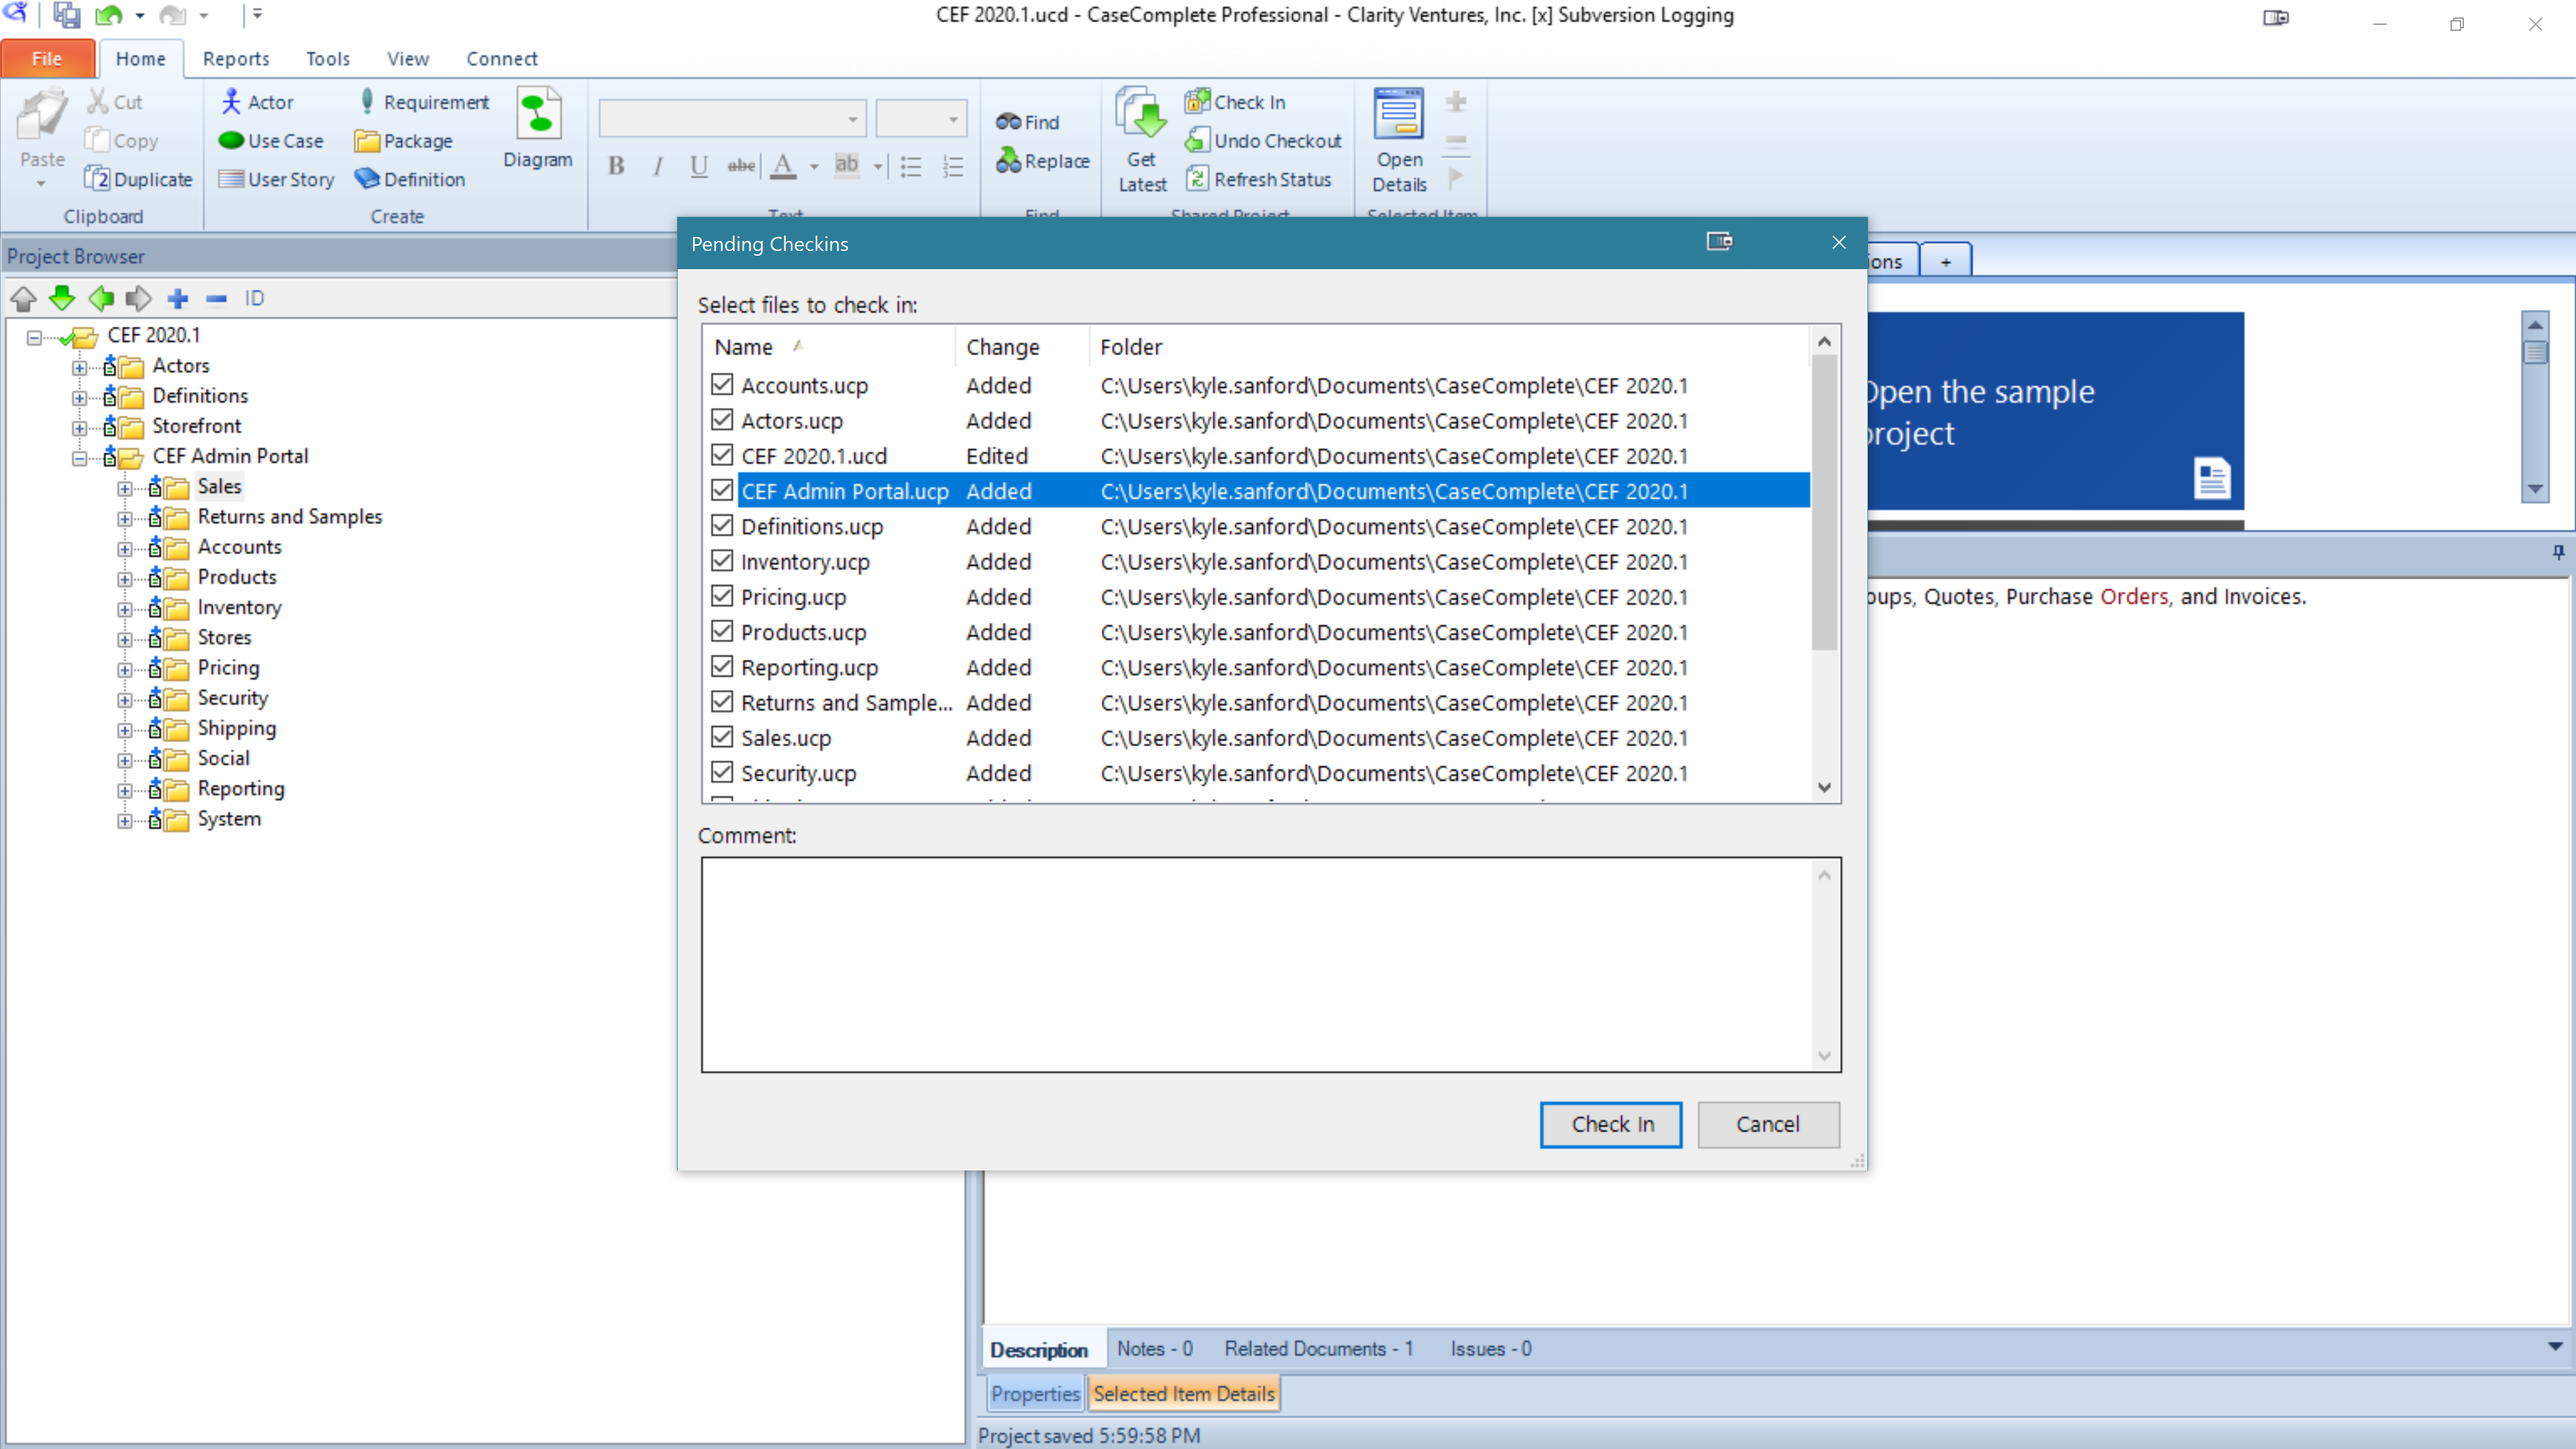Image resolution: width=2576 pixels, height=1449 pixels.
Task: Click the numbered list icon
Action: coord(953,166)
